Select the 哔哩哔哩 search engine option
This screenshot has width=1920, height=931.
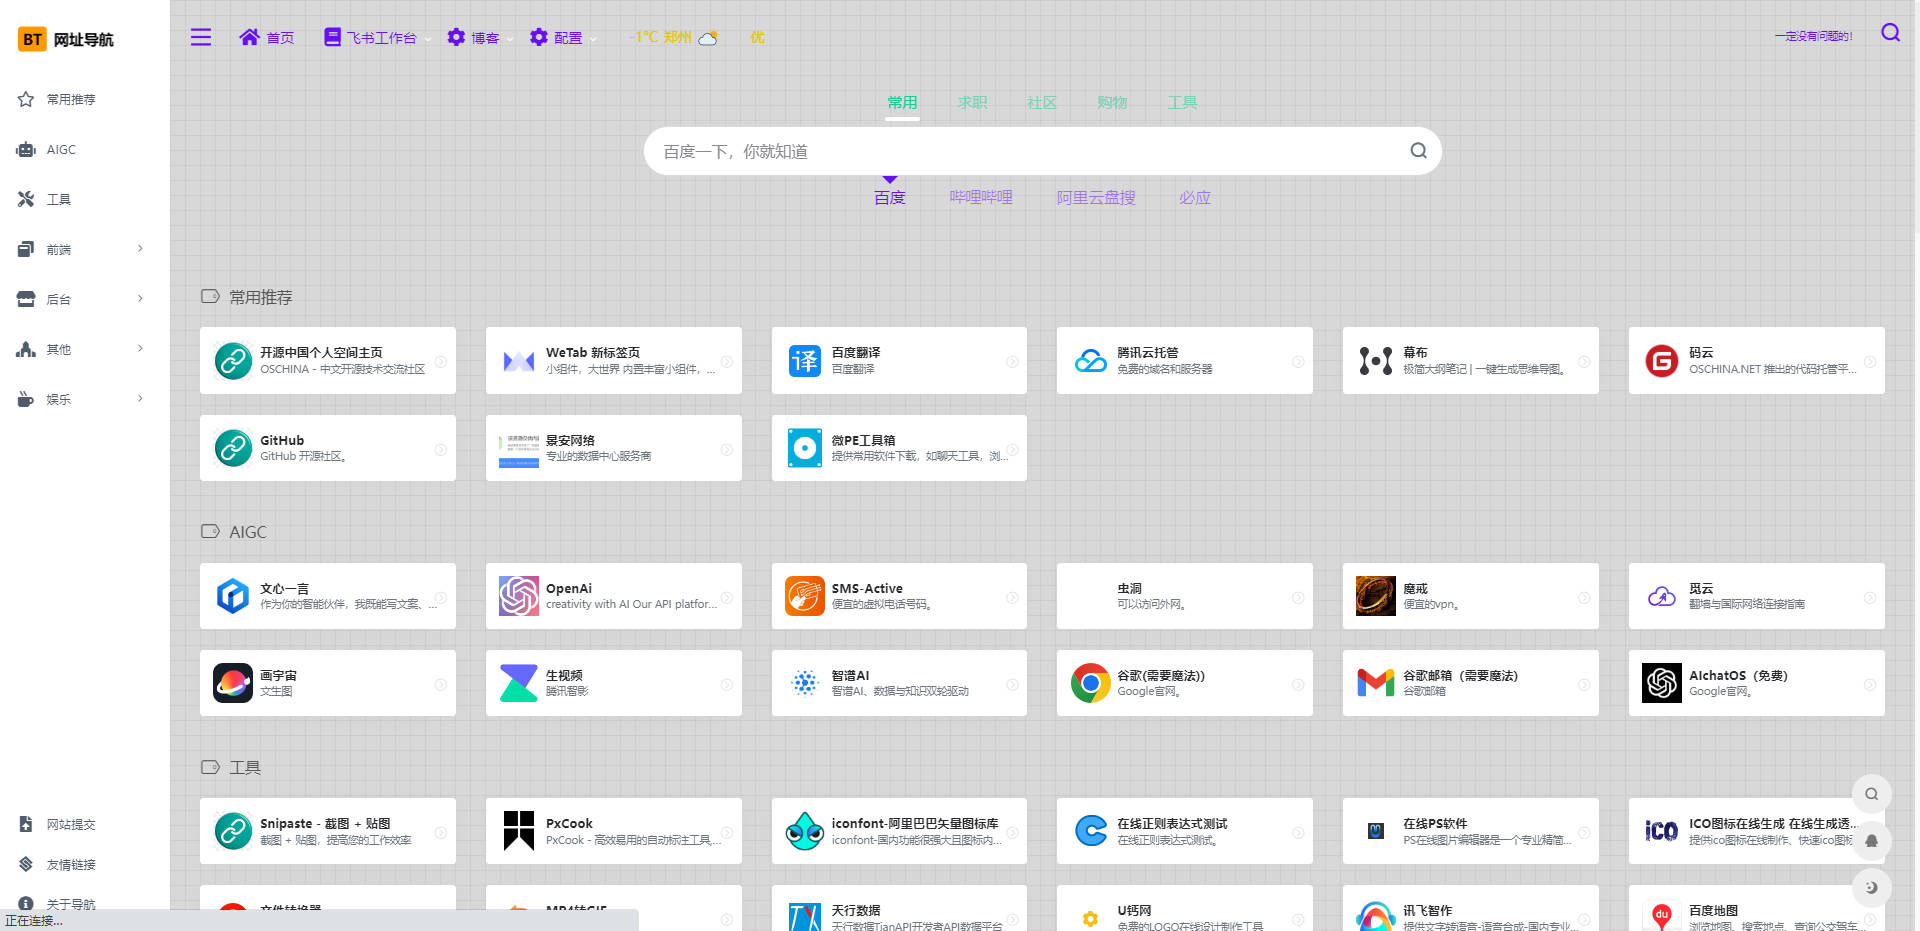tap(980, 198)
